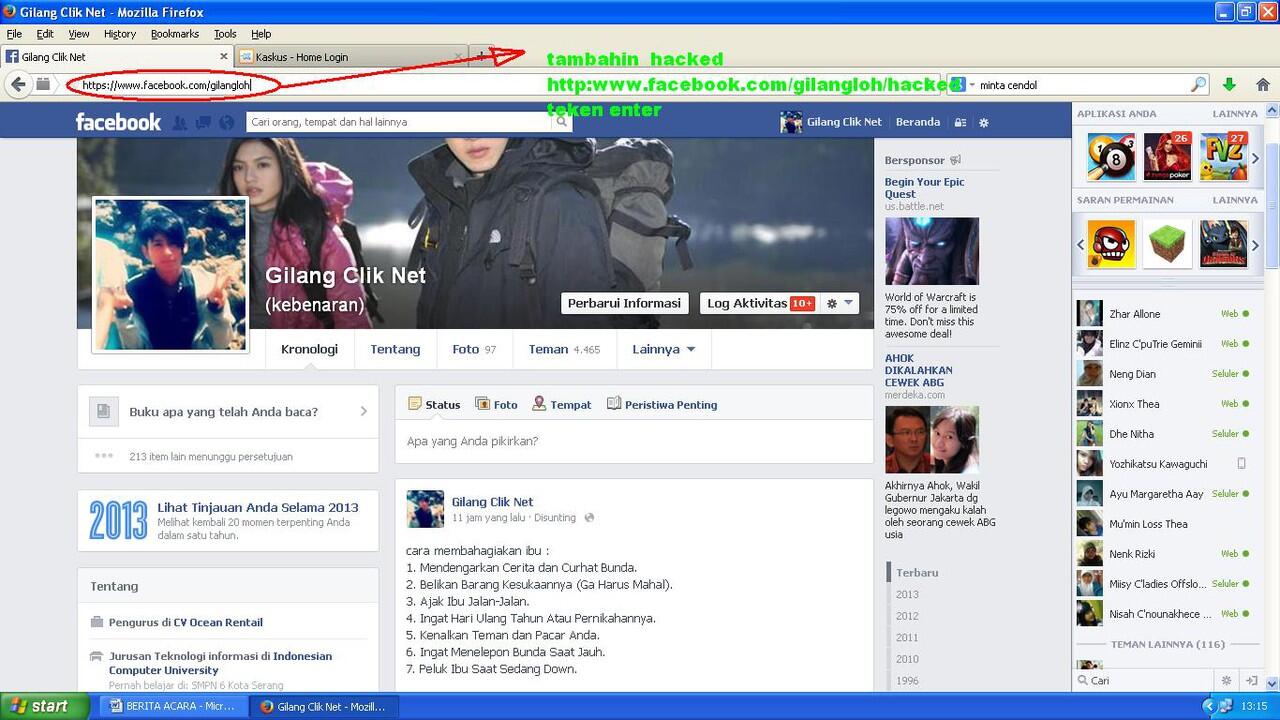
Task: Open the privacy shortcuts lock icon
Action: coord(960,122)
